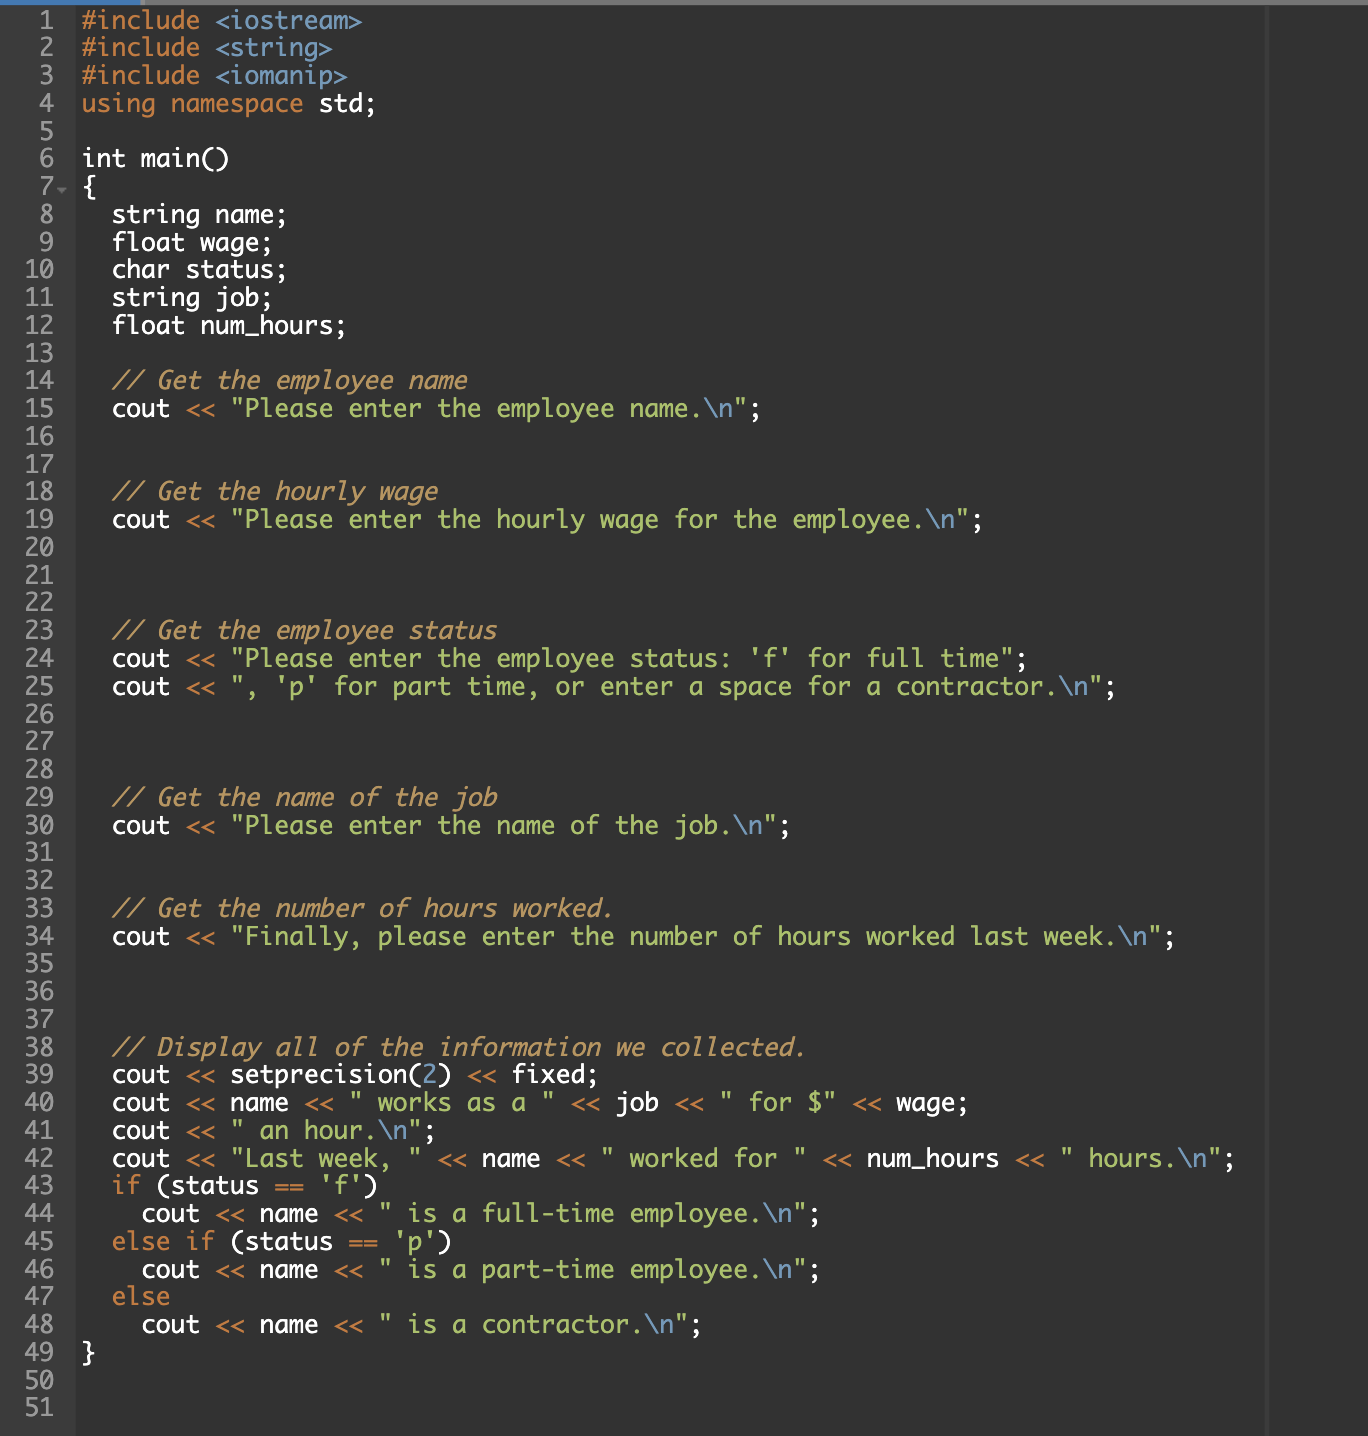Image resolution: width=1368 pixels, height=1436 pixels.
Task: Select the word namespace on line 4
Action: (x=239, y=103)
